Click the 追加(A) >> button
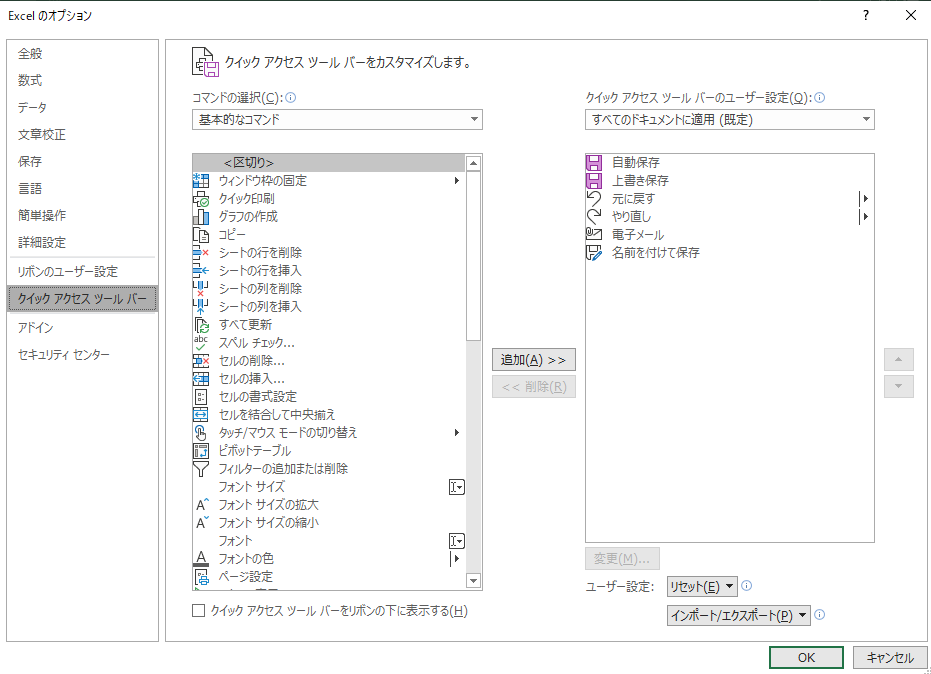The height and width of the screenshot is (674, 931). 534,360
